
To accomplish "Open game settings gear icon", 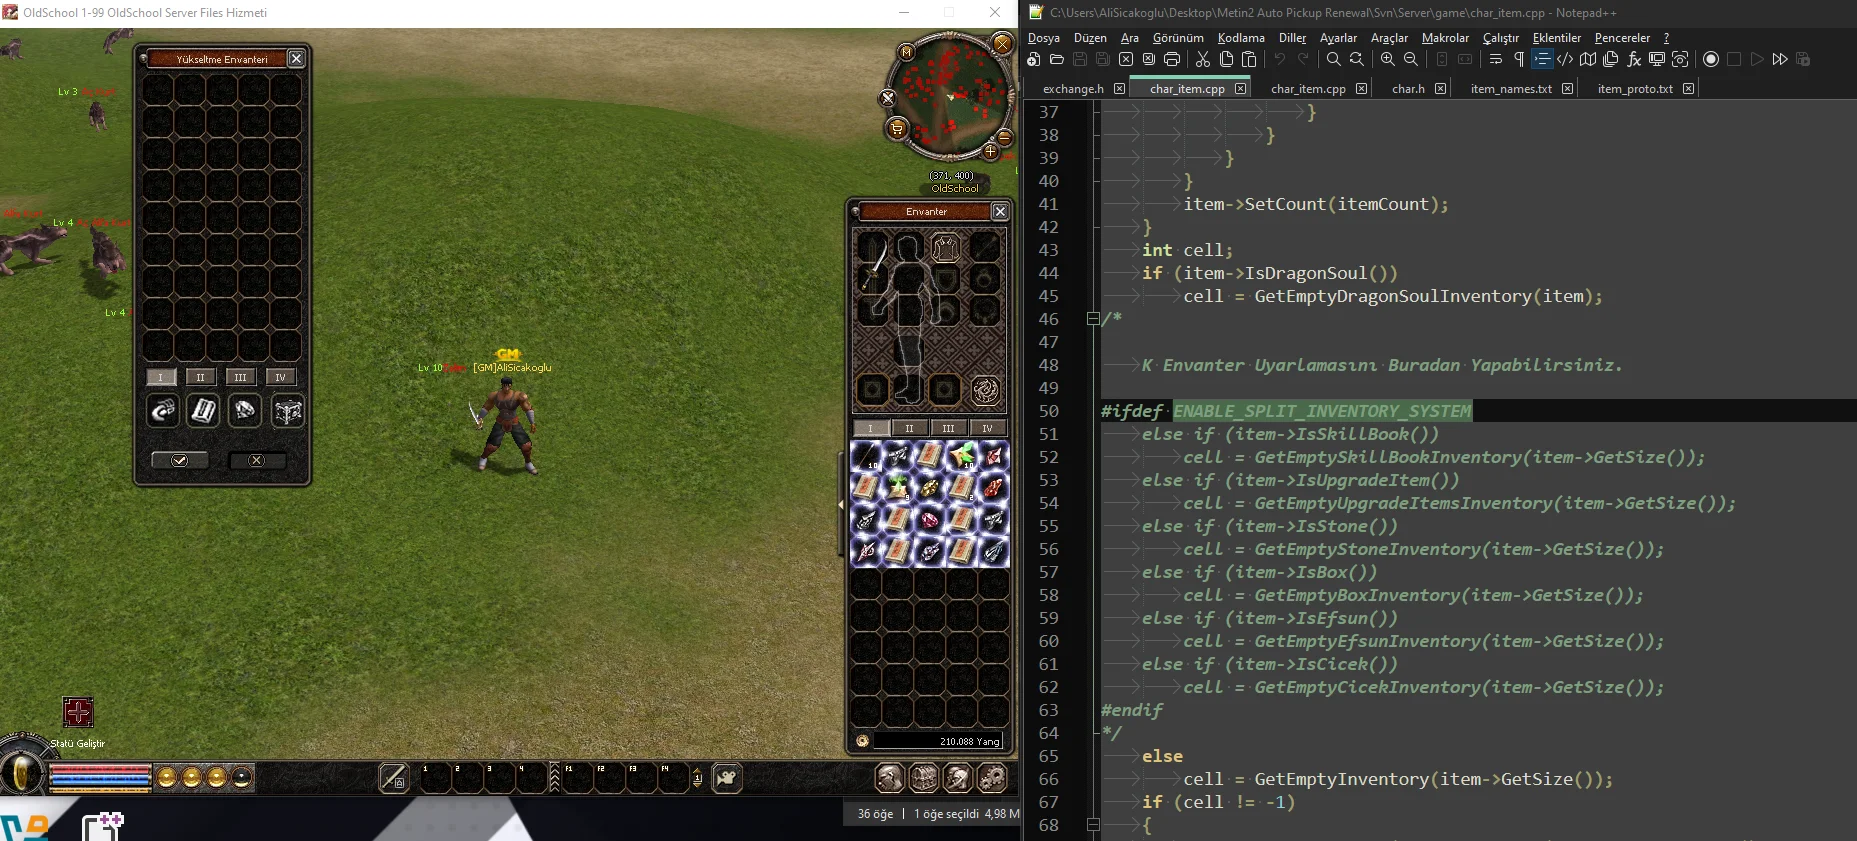I will click(992, 777).
